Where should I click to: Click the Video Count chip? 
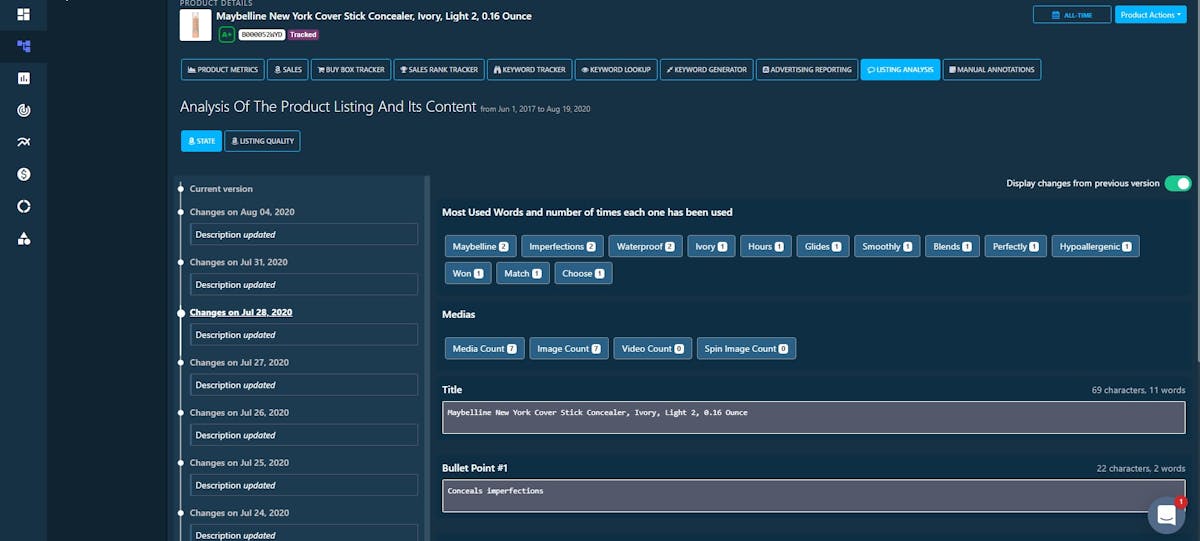pos(653,349)
